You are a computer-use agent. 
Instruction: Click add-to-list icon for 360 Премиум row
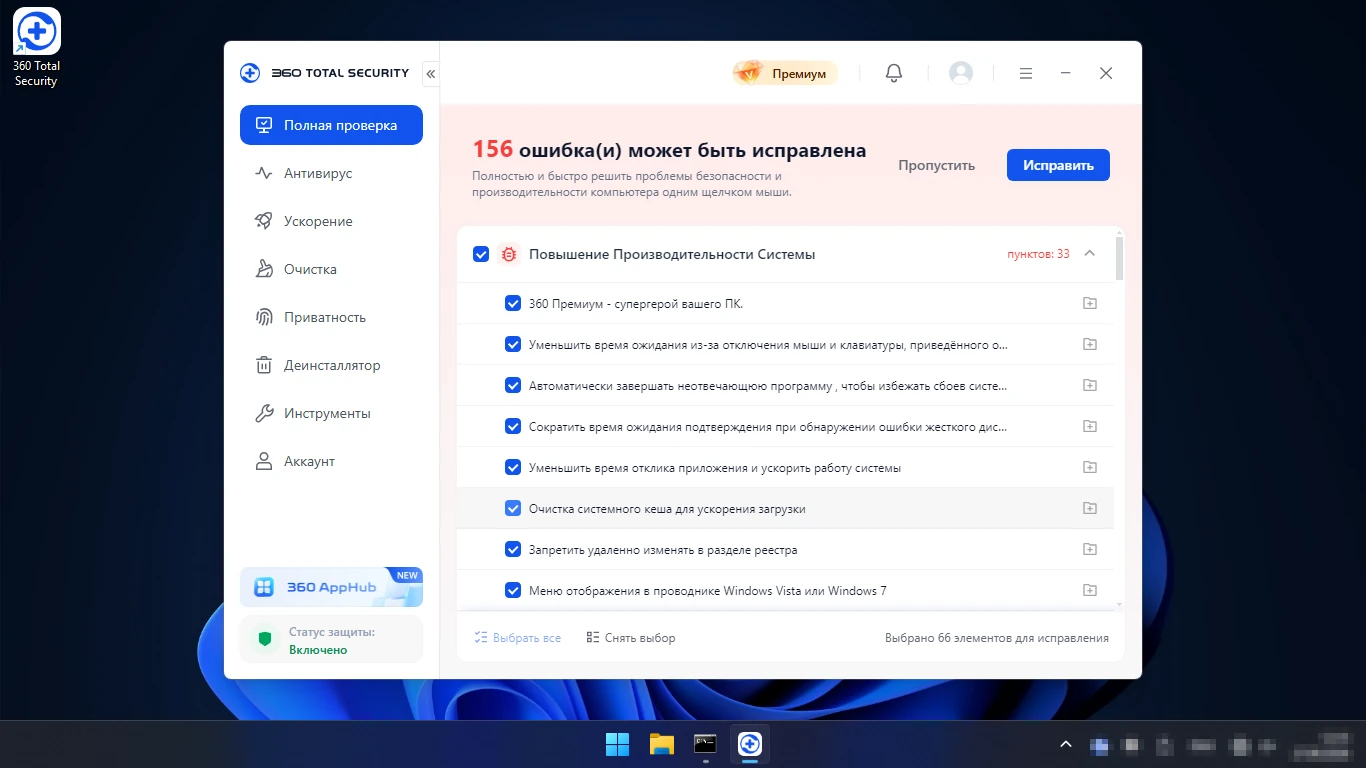tap(1090, 303)
